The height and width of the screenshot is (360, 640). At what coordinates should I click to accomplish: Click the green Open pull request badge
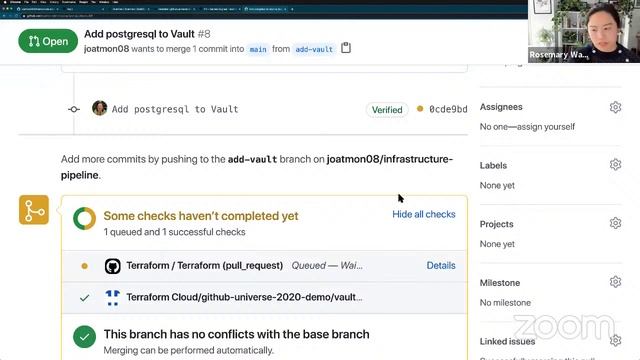tap(48, 41)
